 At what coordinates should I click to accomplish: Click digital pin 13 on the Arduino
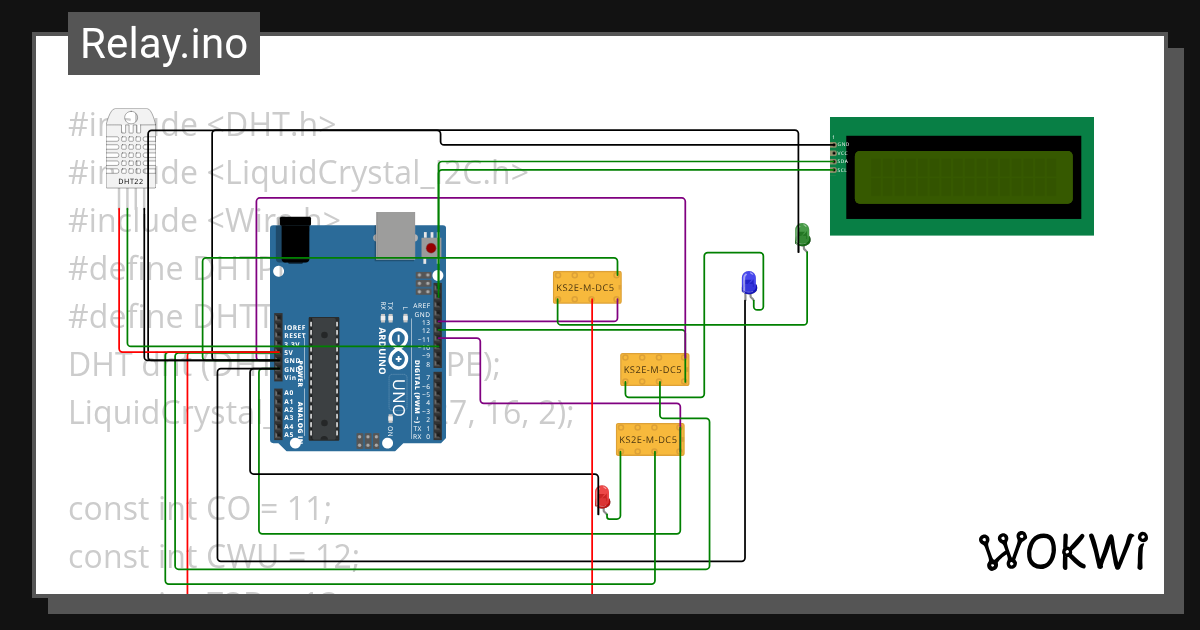[437, 322]
